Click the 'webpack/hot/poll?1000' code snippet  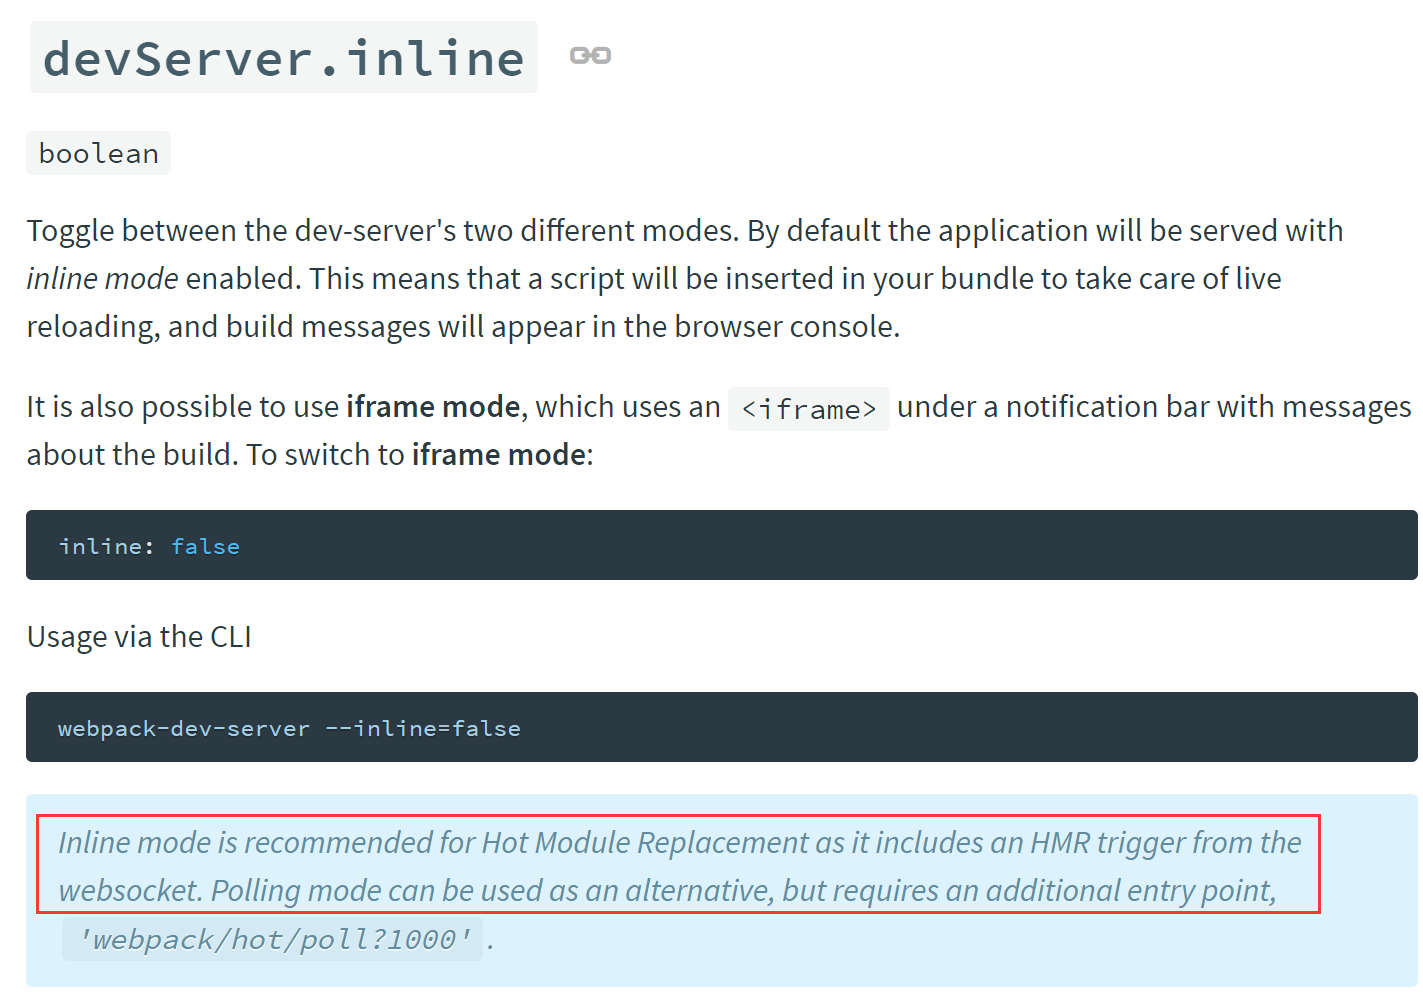273,940
